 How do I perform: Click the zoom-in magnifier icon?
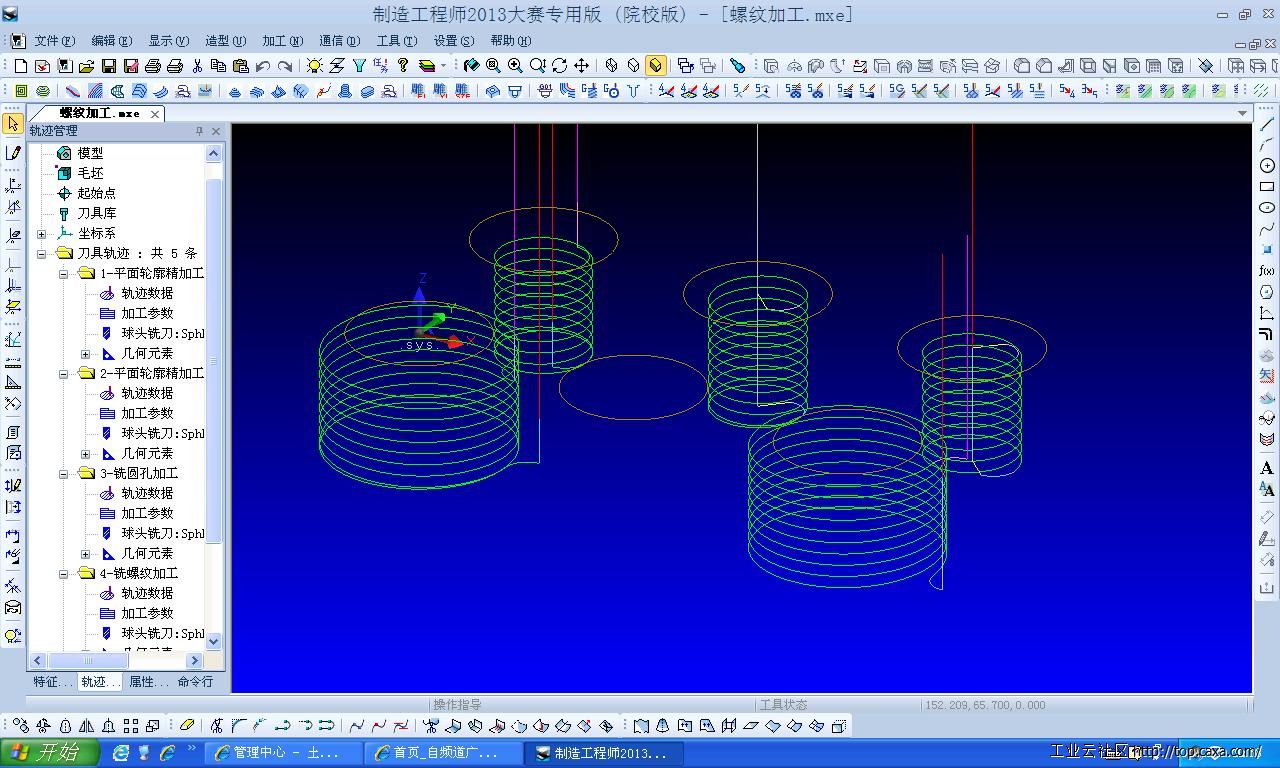tap(515, 66)
